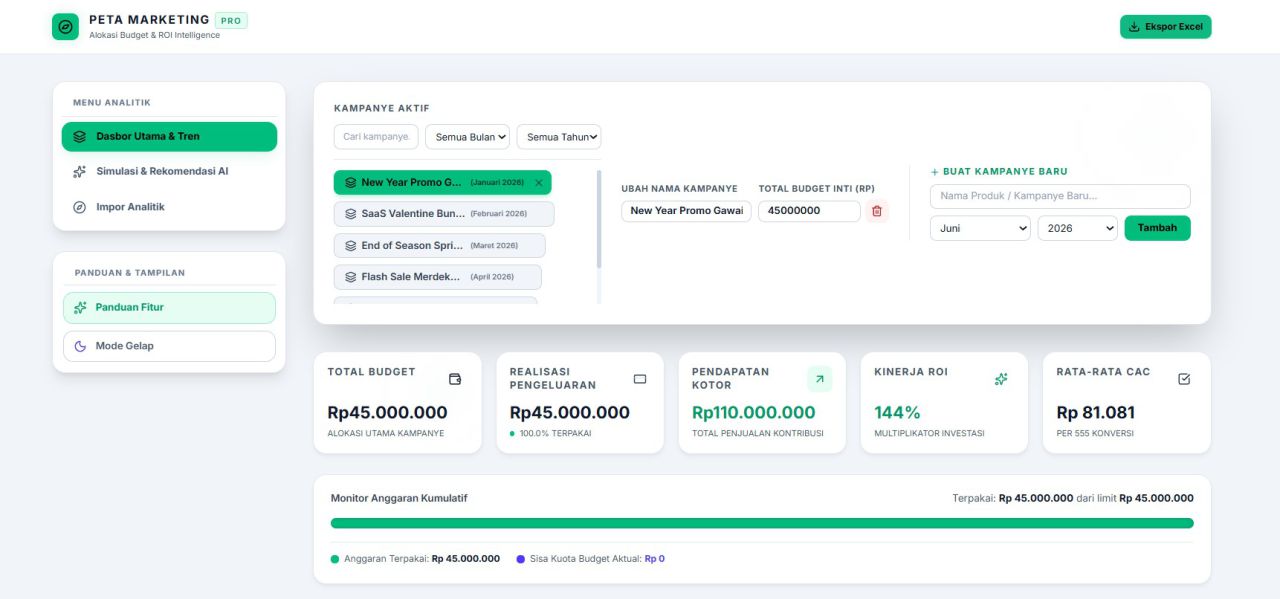Viewport: 1280px width, 599px height.
Task: Click the Sisa Kuota Rp 0 value
Action: click(655, 559)
